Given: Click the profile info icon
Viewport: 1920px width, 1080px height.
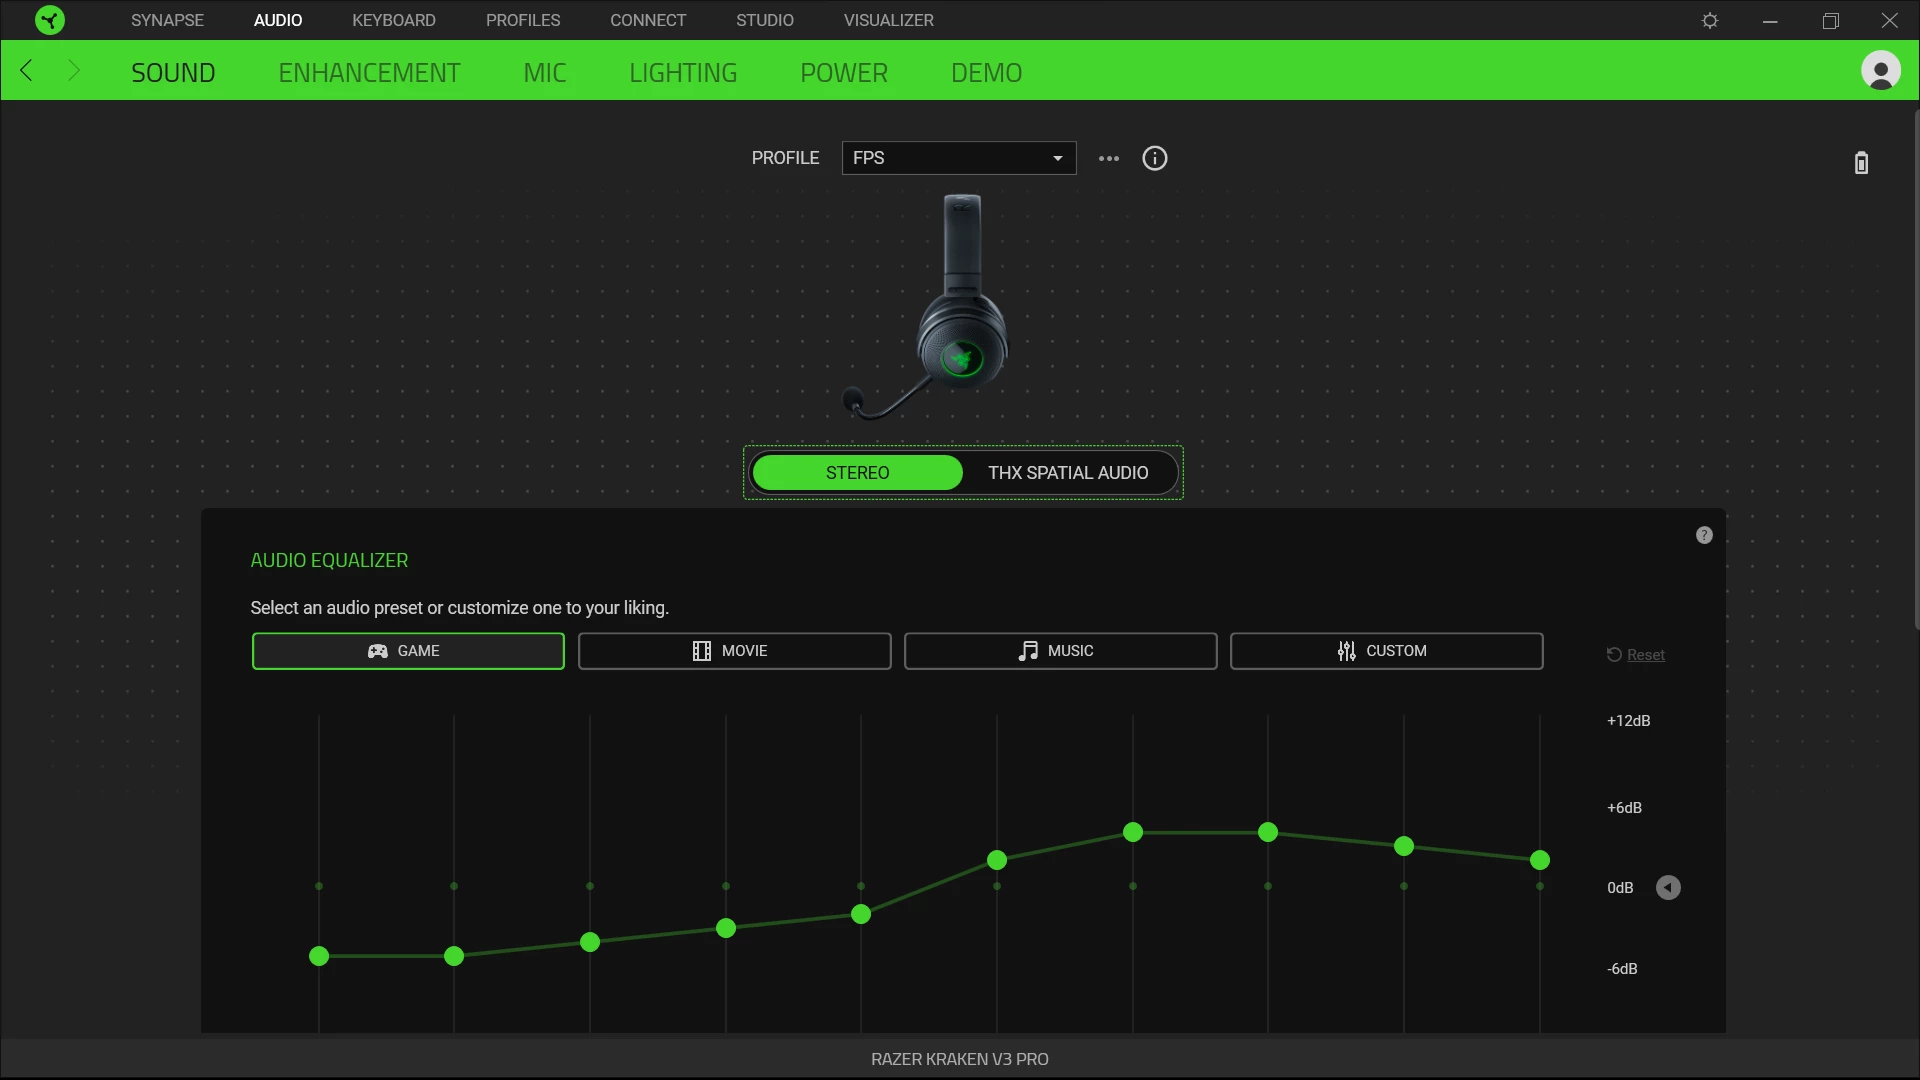Looking at the screenshot, I should point(1154,158).
